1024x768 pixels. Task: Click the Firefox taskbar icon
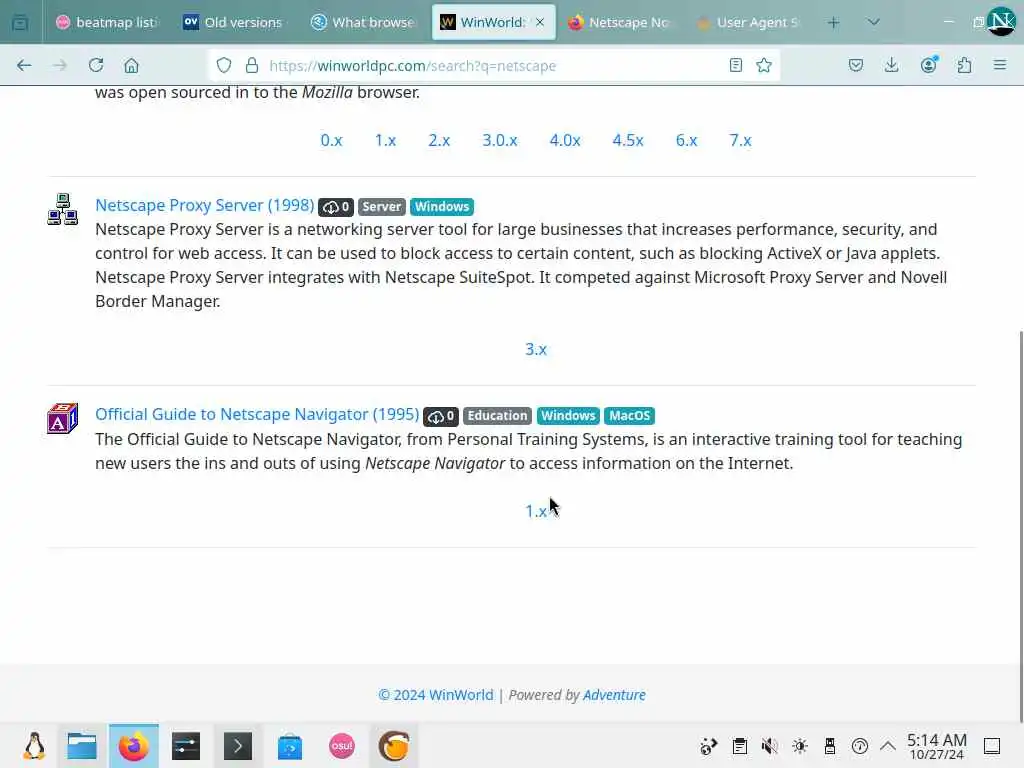tap(133, 746)
